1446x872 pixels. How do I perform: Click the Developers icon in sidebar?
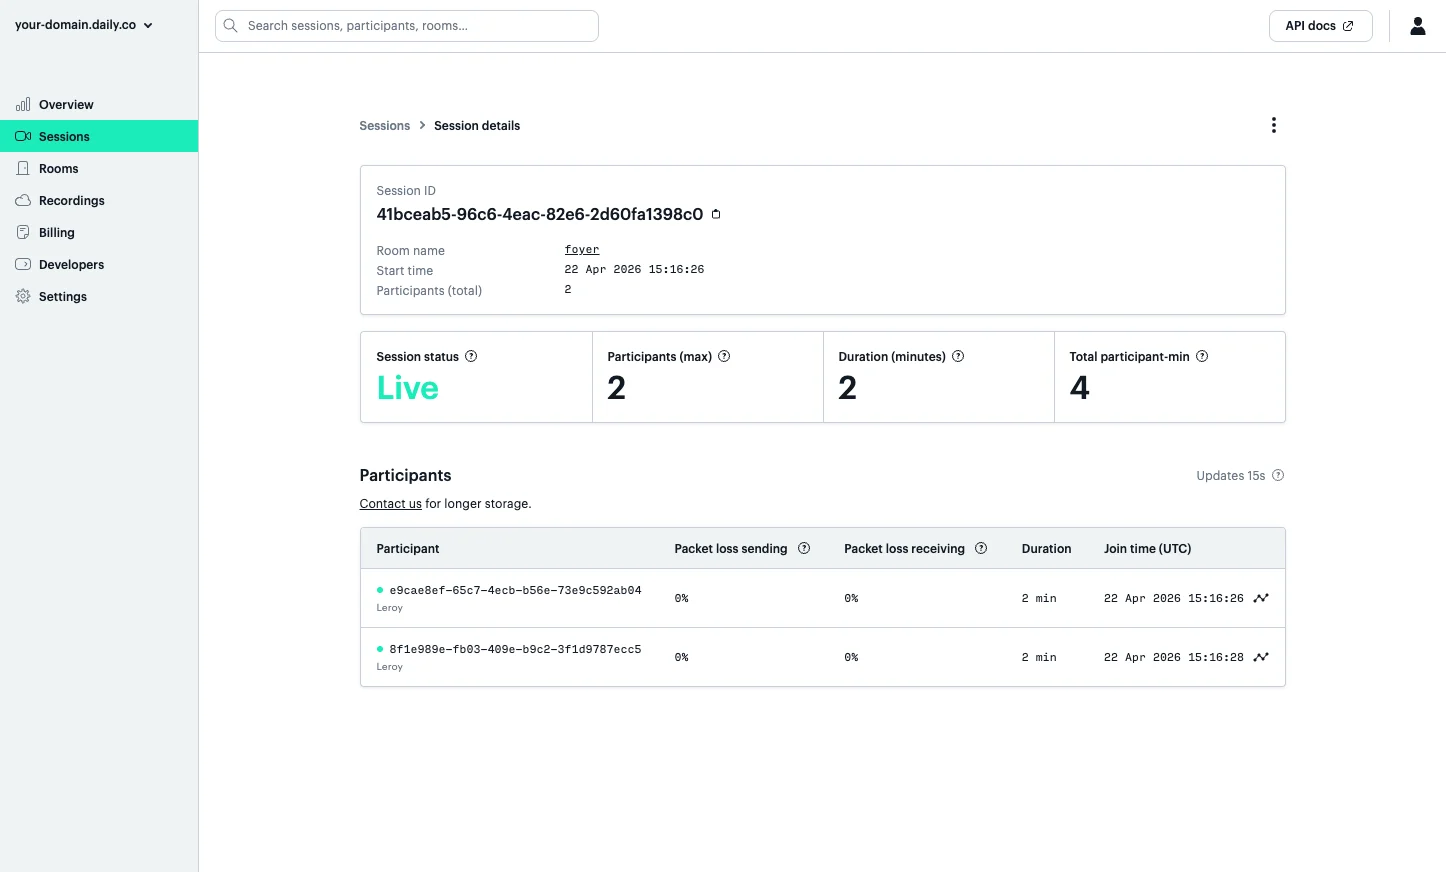click(x=23, y=264)
